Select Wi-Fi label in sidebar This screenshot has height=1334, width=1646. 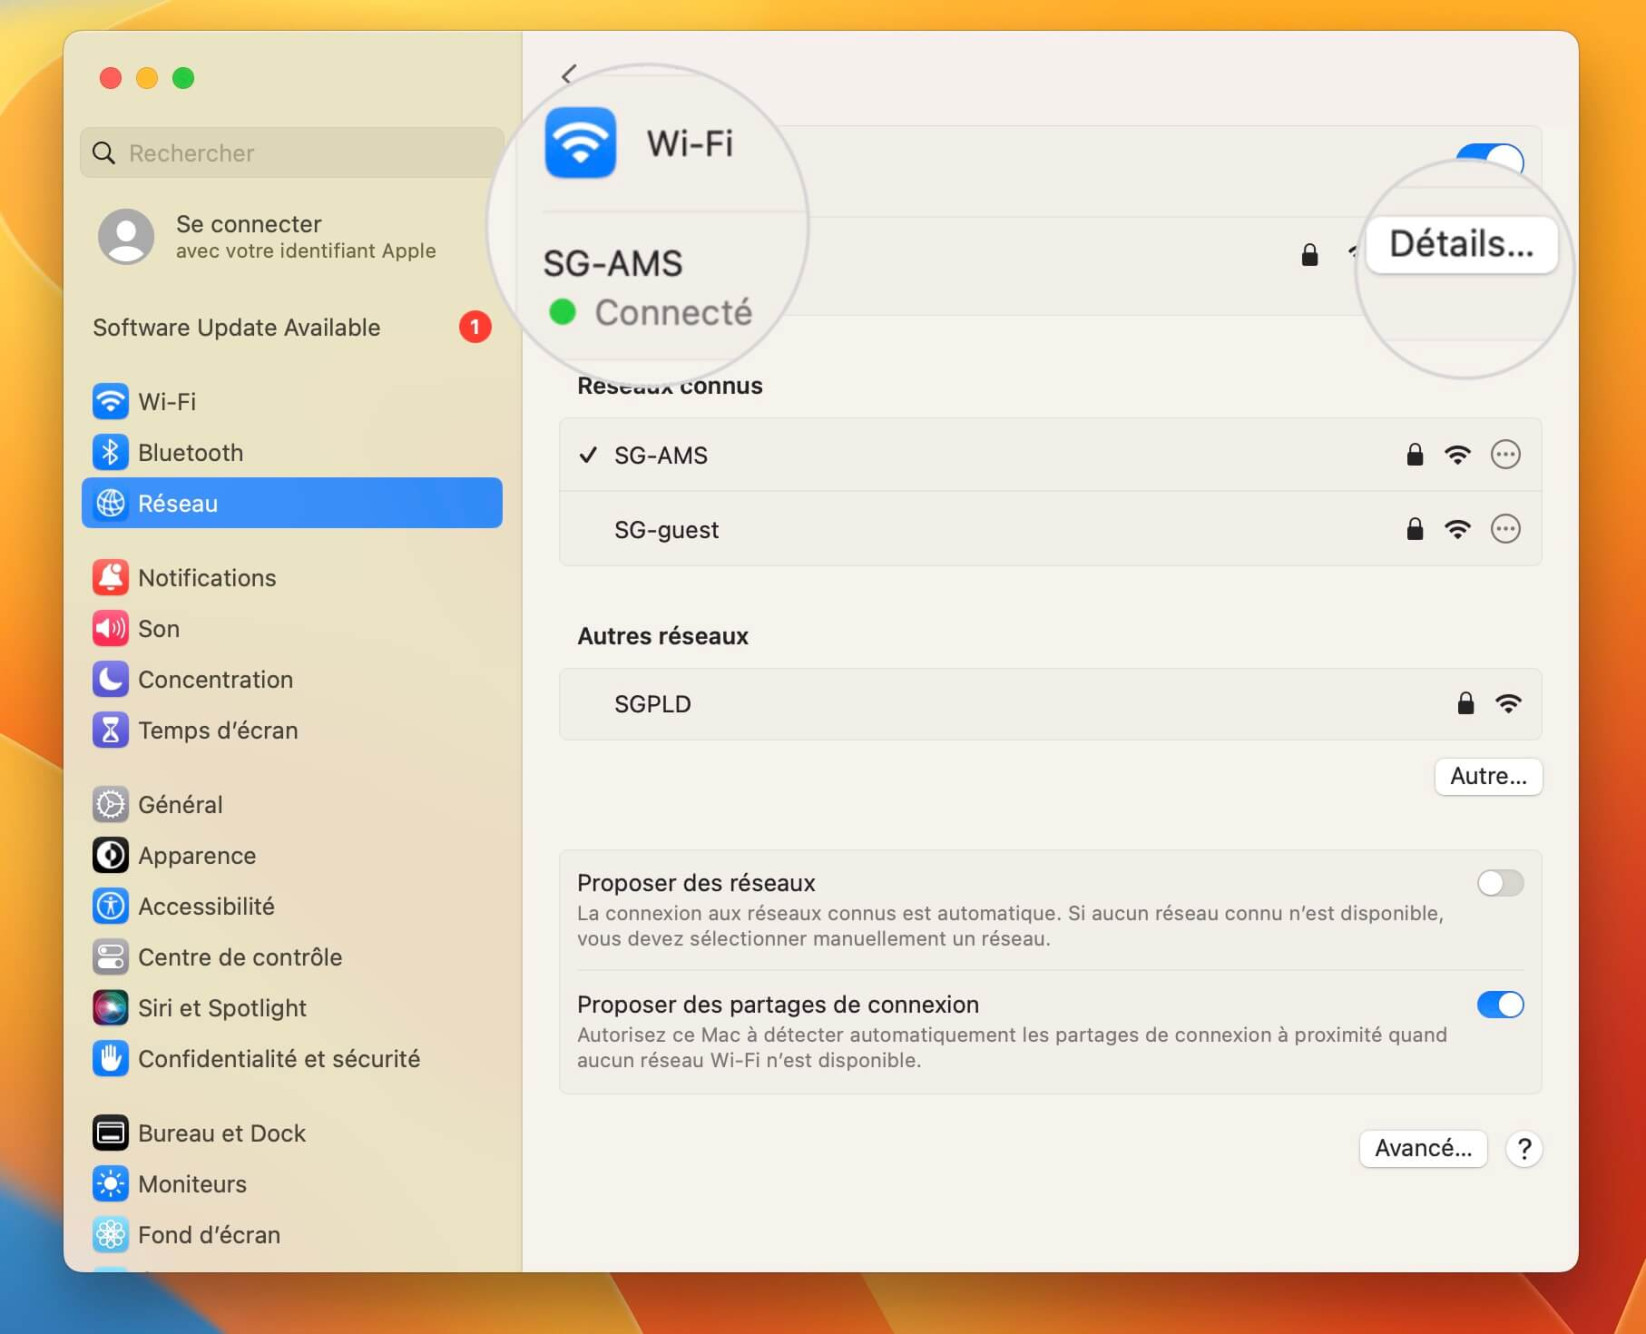(167, 401)
